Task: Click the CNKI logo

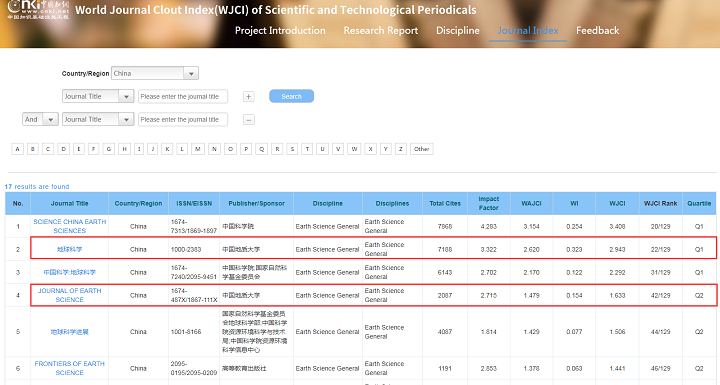Action: tap(38, 9)
